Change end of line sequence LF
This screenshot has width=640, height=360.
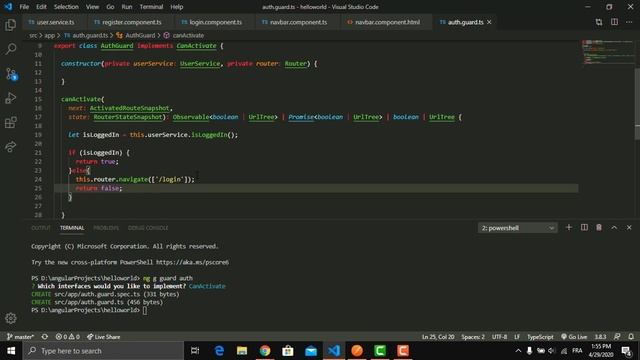click(x=517, y=337)
